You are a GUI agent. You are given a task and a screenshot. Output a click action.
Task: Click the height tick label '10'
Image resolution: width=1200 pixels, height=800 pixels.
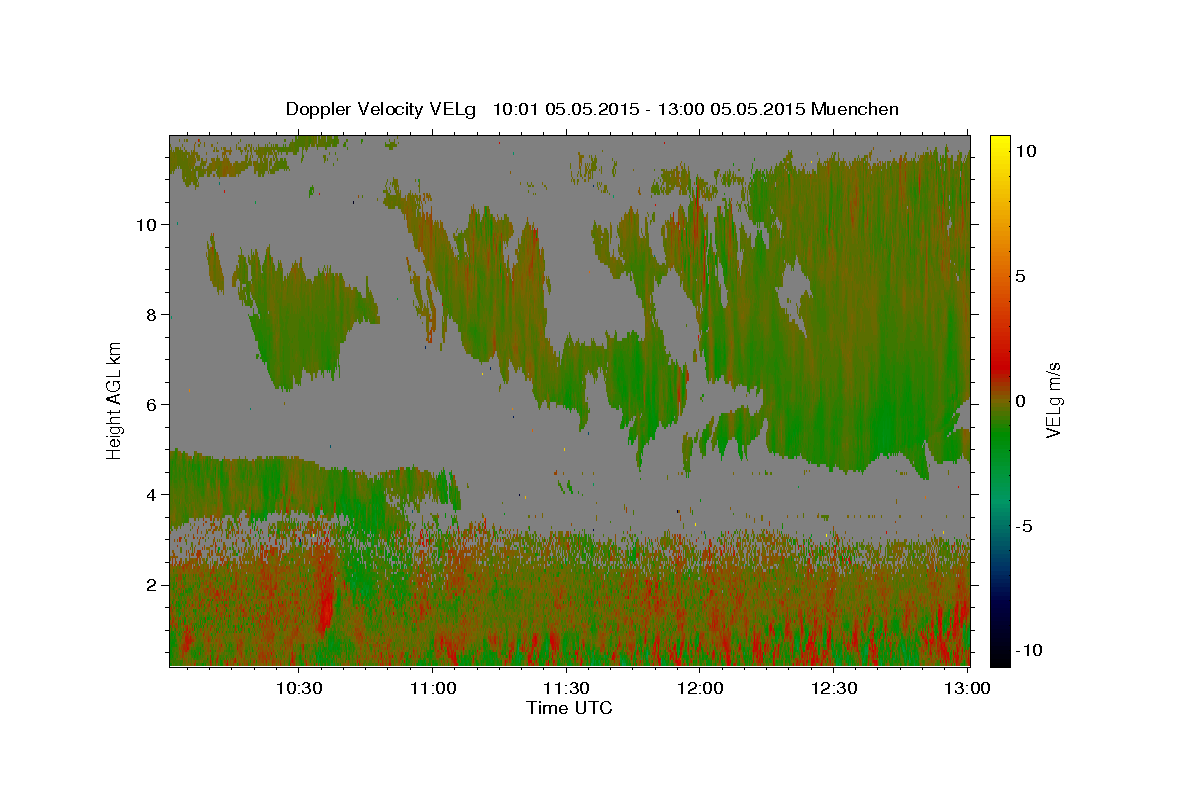pos(146,224)
